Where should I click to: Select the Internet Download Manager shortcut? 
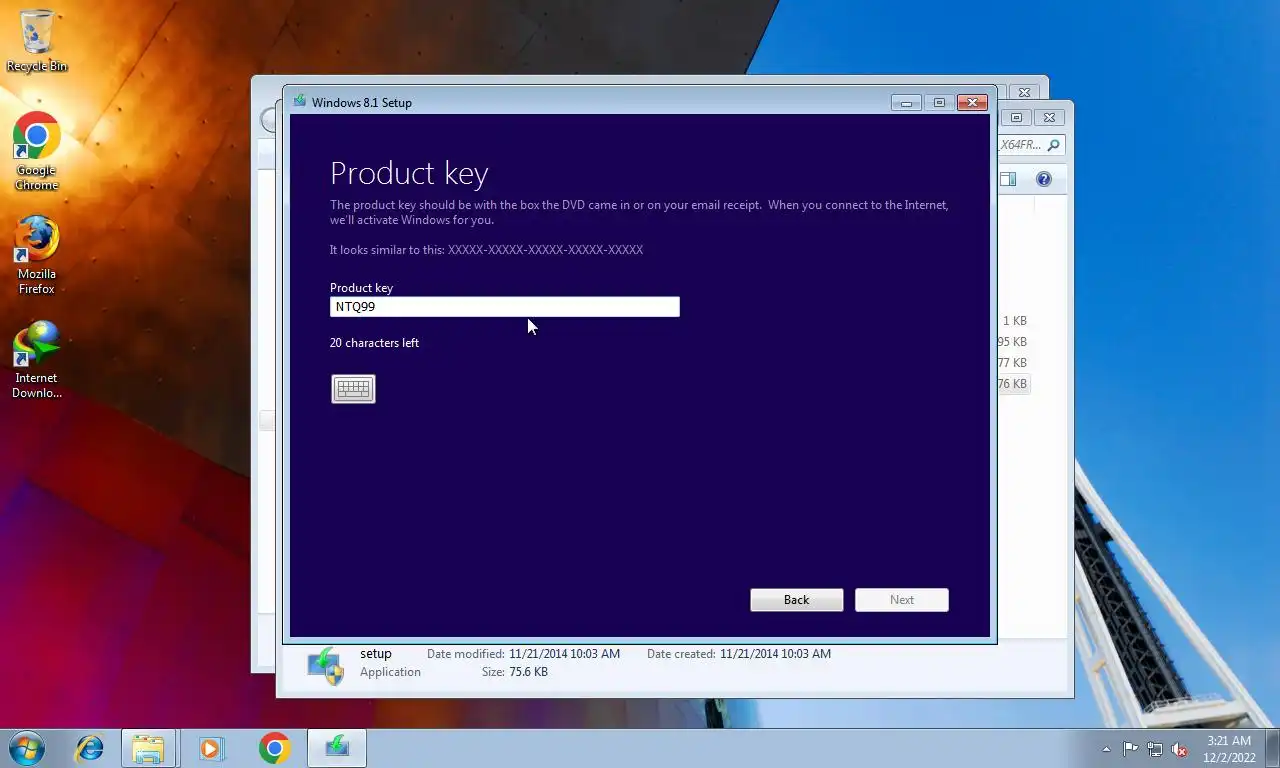tap(37, 360)
